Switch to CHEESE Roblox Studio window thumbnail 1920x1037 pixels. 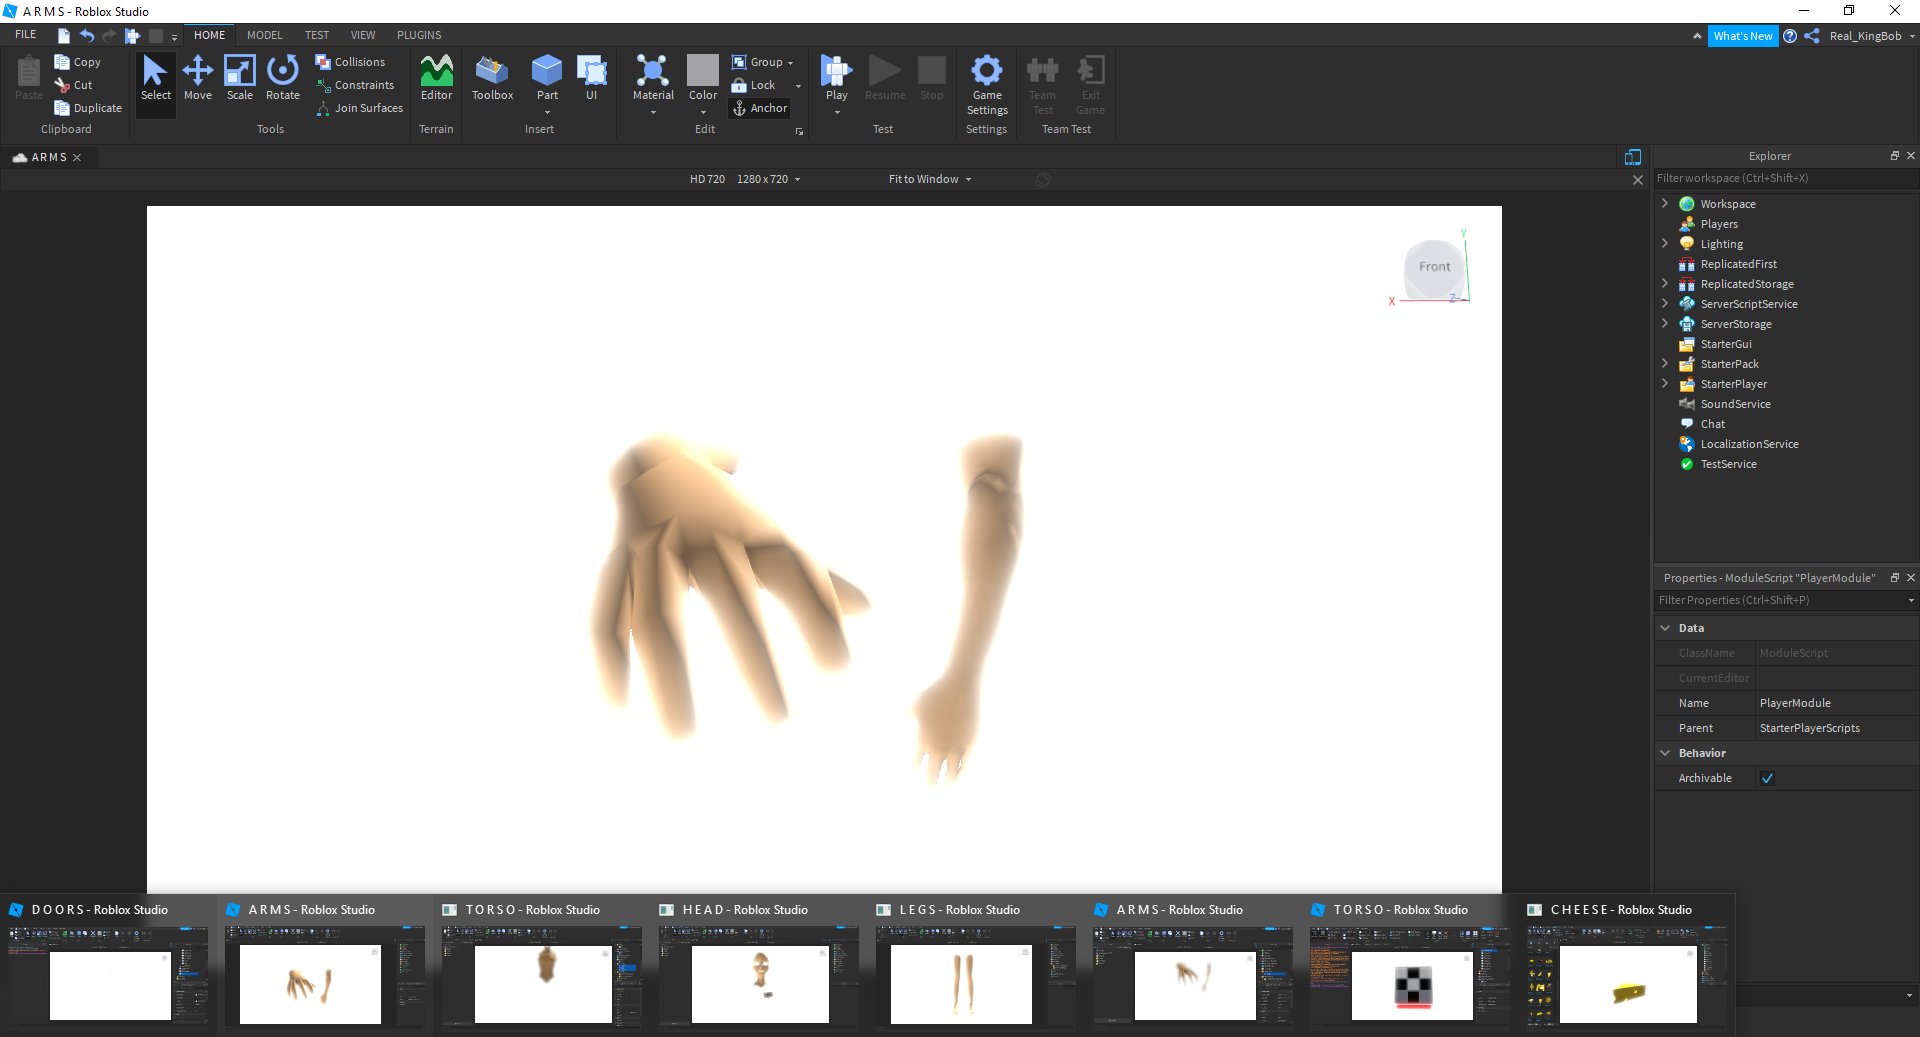click(x=1626, y=966)
